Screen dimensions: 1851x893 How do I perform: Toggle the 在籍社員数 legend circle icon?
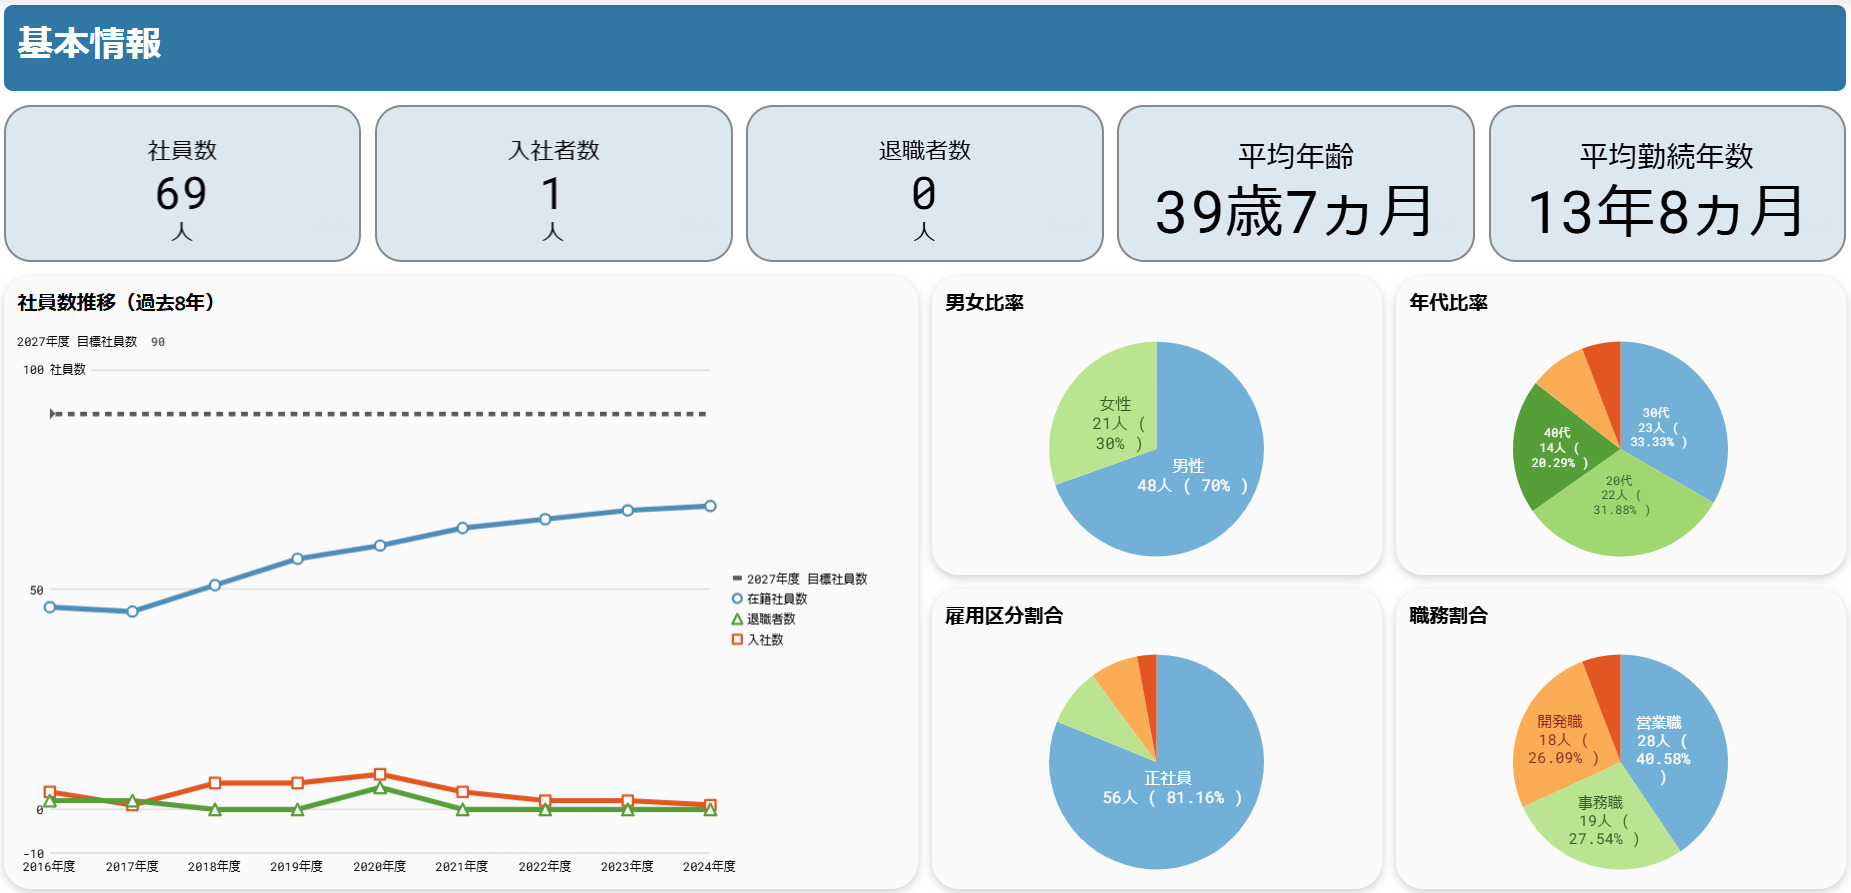coord(737,599)
